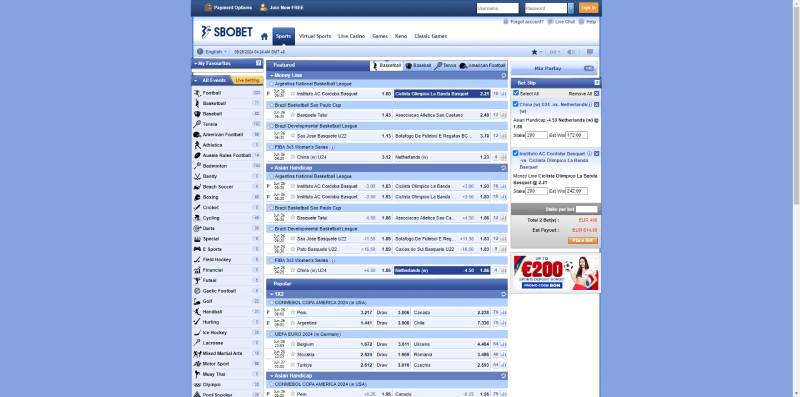This screenshot has height=397, width=800.
Task: Click the speaker sound icon in the toolbar
Action: click(571, 52)
